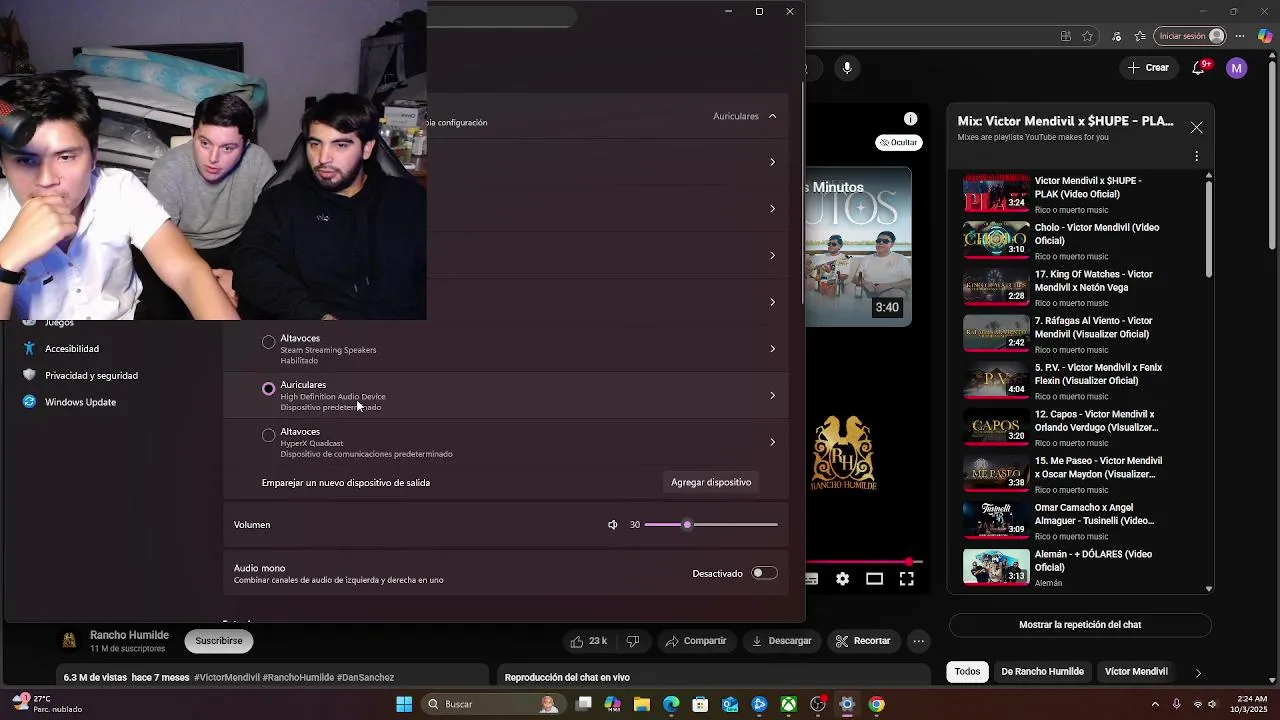Open Microsoft Store from taskbar
Screen dimensions: 1280x720
(700, 704)
